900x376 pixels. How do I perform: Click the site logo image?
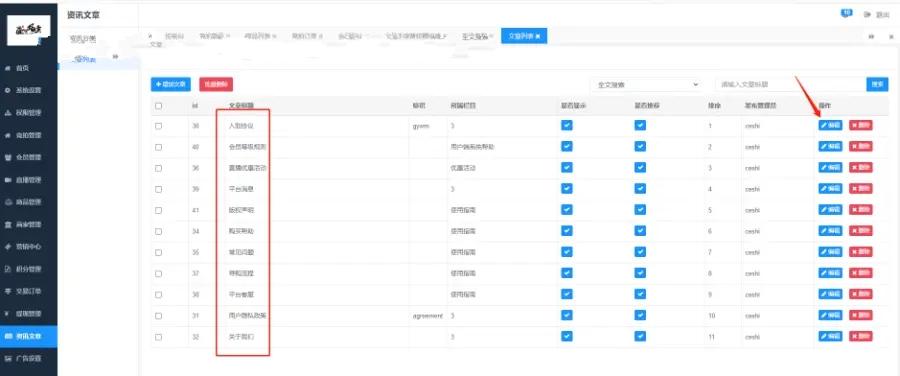pyautogui.click(x=28, y=30)
